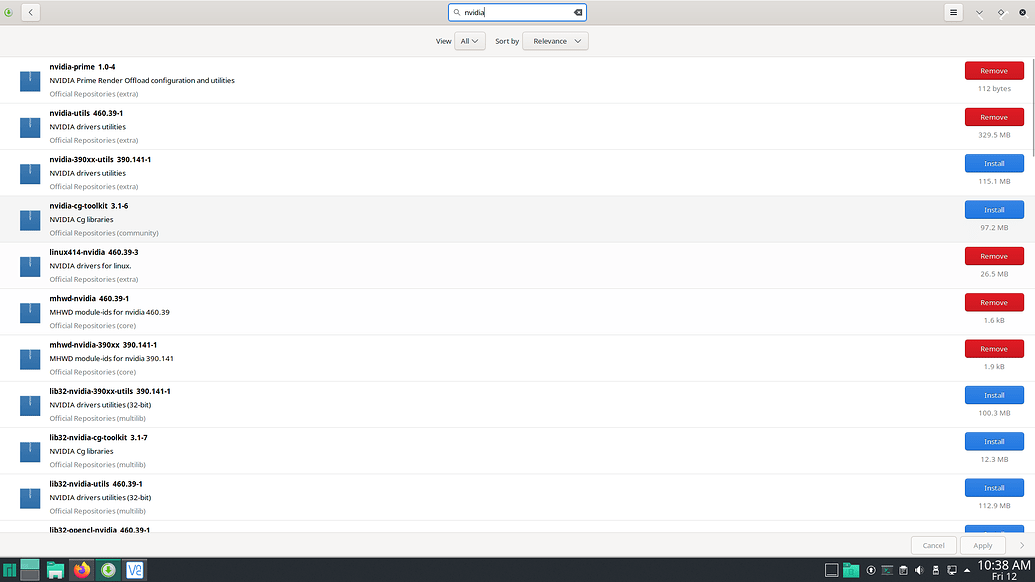Click into the search input field
This screenshot has height=582, width=1035.
pos(517,13)
